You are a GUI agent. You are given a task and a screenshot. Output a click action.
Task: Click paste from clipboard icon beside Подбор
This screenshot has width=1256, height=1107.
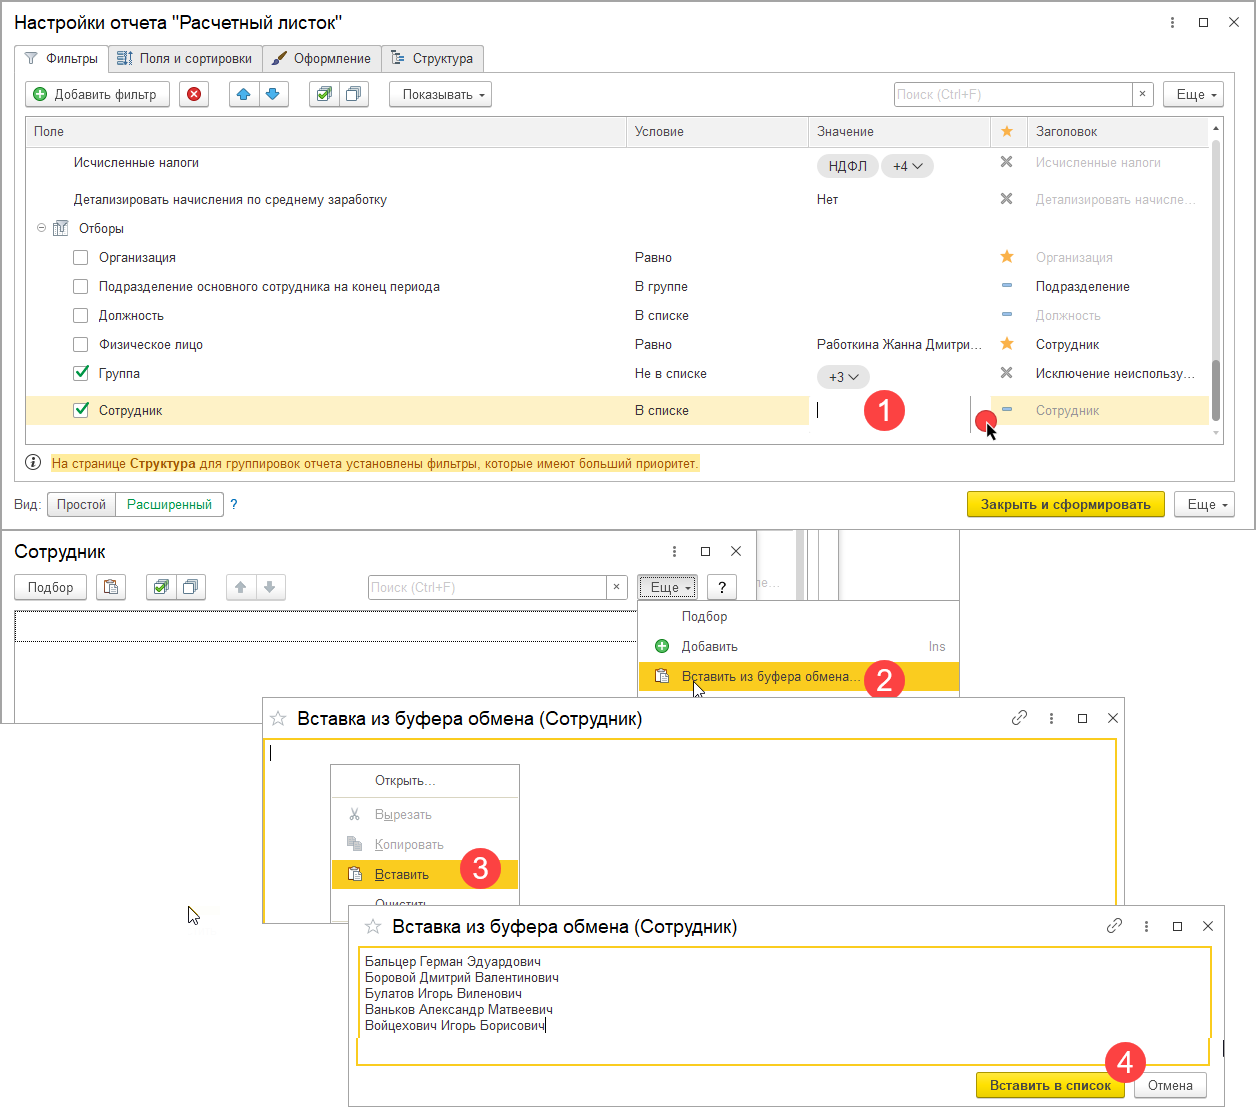point(111,587)
